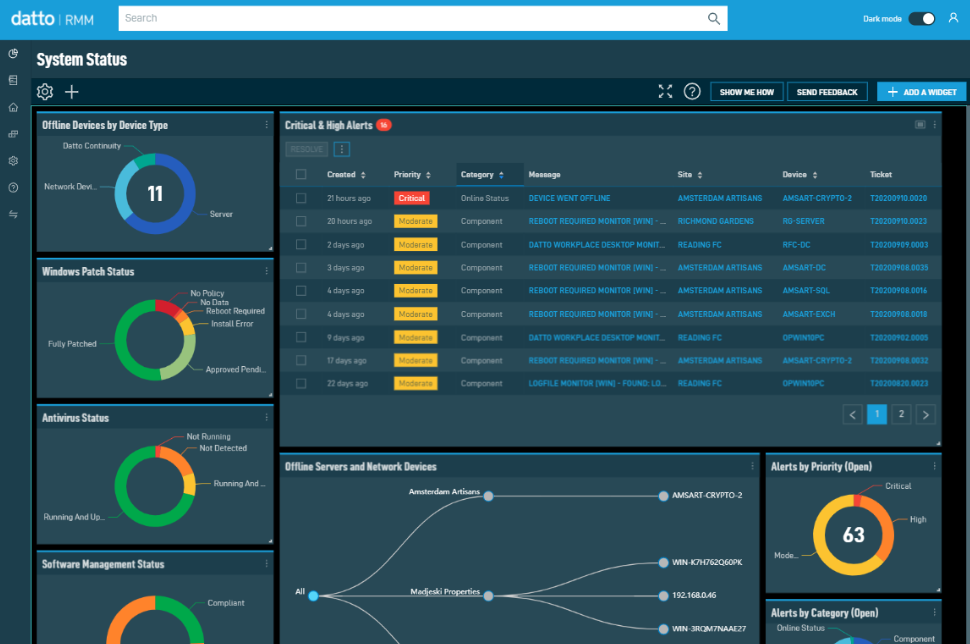
Task: Open the Category column sort control
Action: tap(501, 174)
